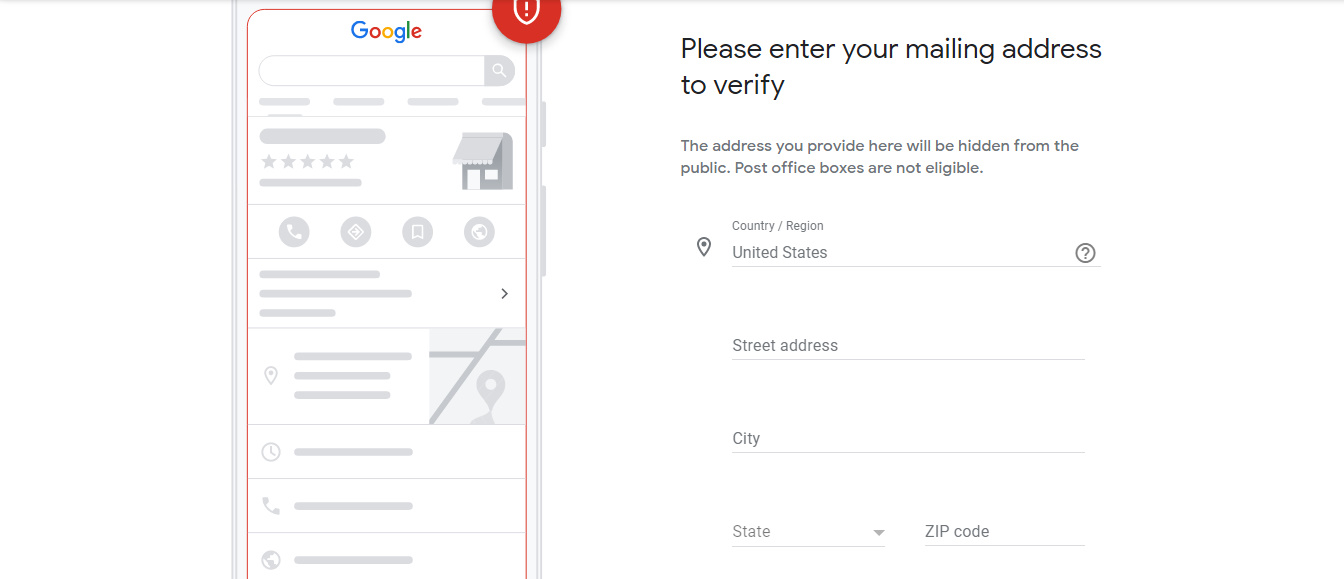This screenshot has width=1344, height=579.
Task: Select the bookmark save icon
Action: pos(417,231)
